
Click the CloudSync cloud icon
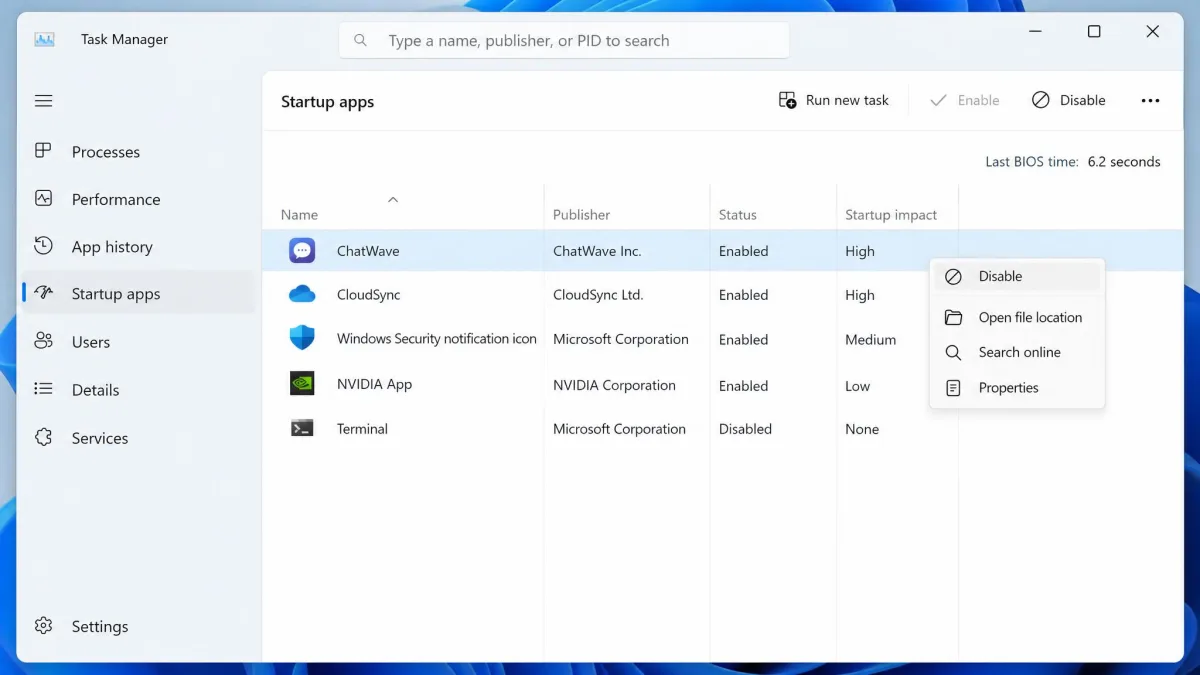point(302,294)
